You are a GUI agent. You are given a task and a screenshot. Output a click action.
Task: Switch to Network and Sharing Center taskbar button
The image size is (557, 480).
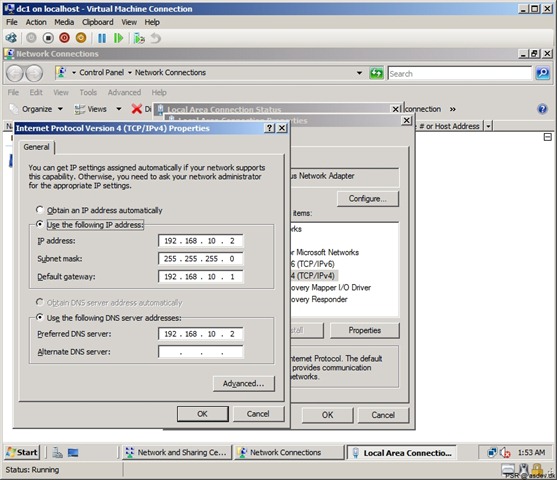tap(177, 452)
